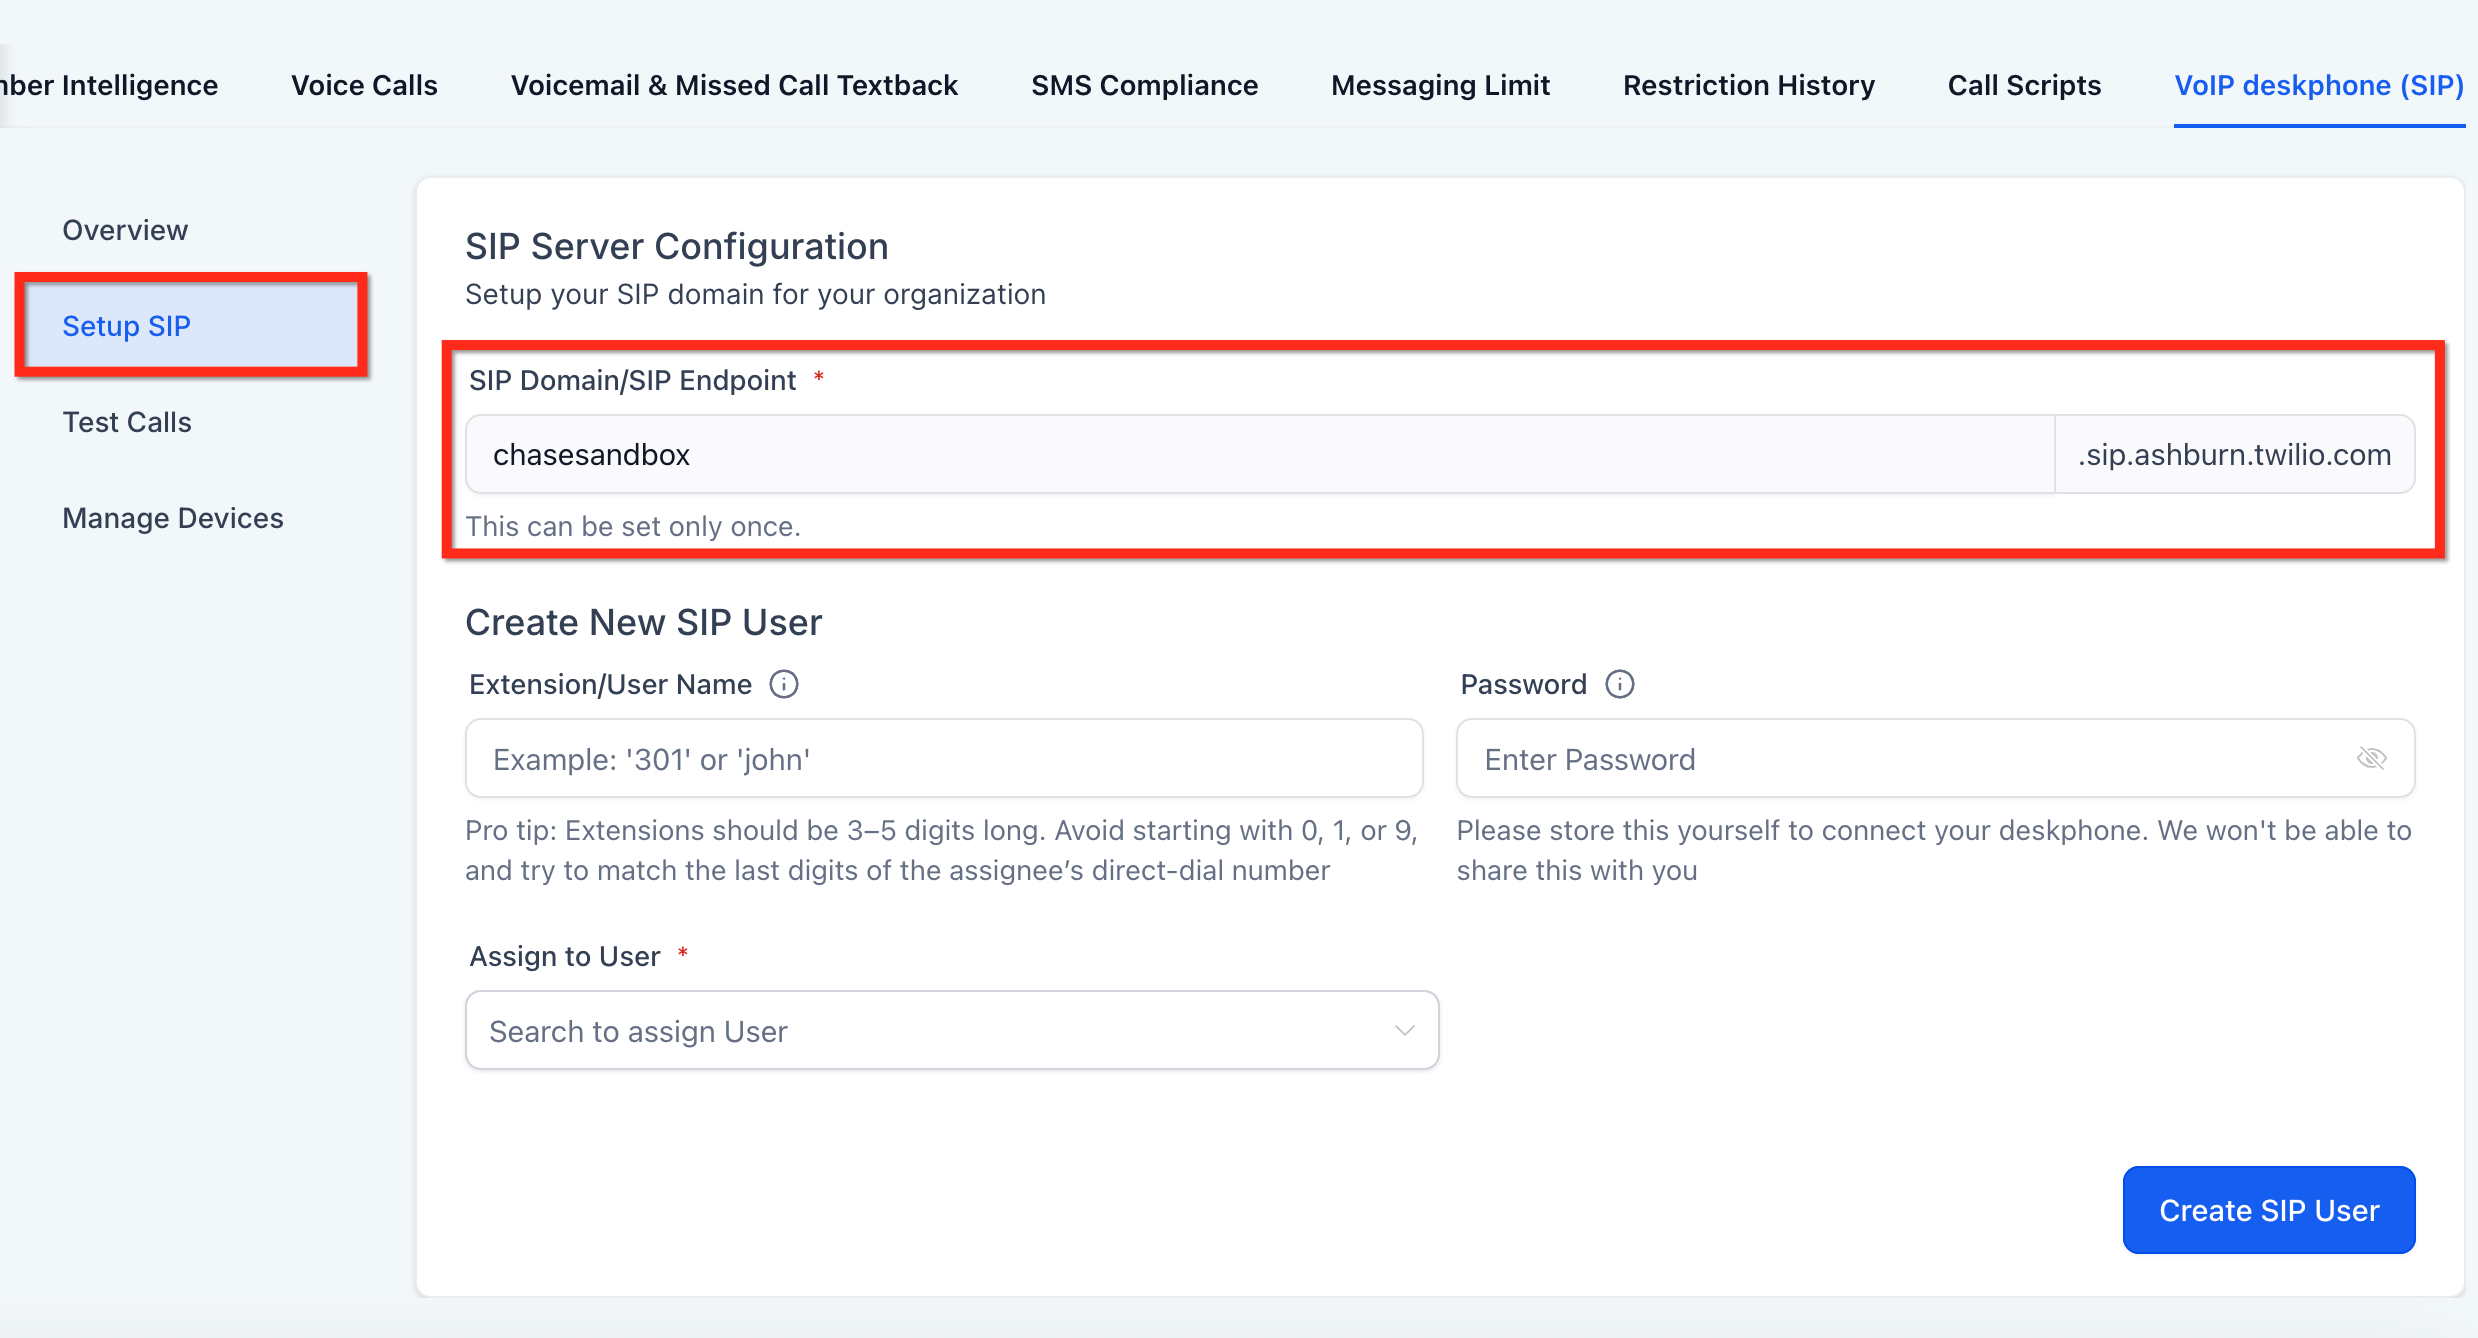The image size is (2478, 1338).
Task: Focus the Extension/User Name input field
Action: 943,759
